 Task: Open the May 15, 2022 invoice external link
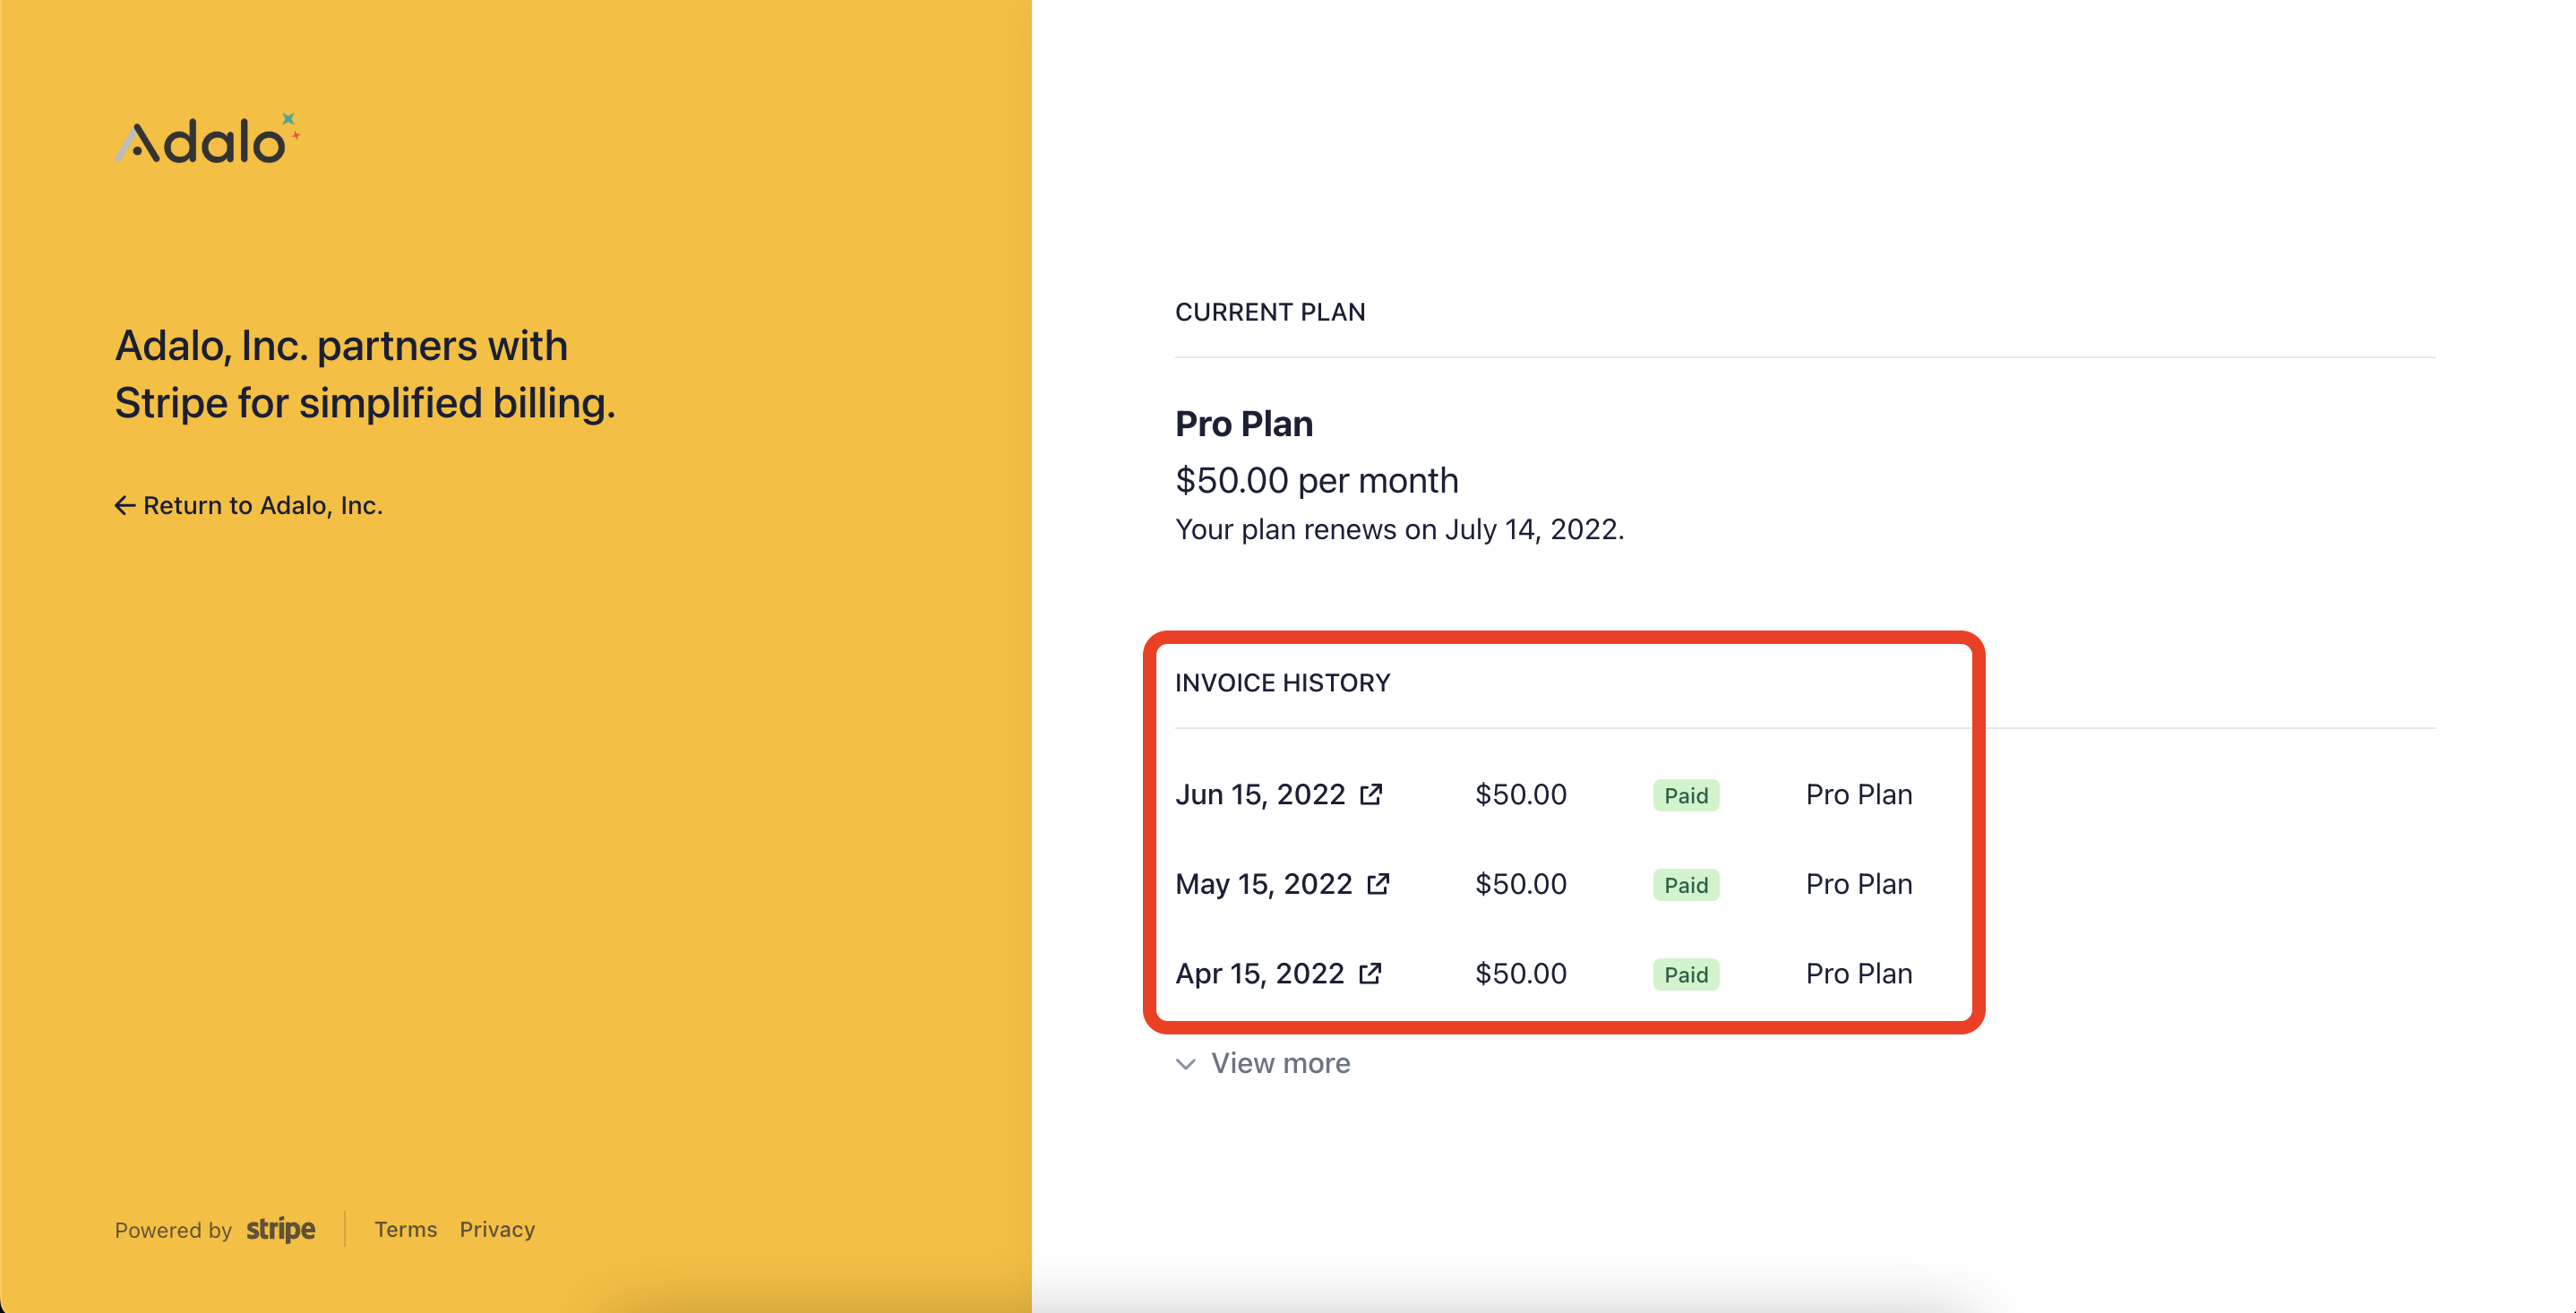click(x=1379, y=884)
